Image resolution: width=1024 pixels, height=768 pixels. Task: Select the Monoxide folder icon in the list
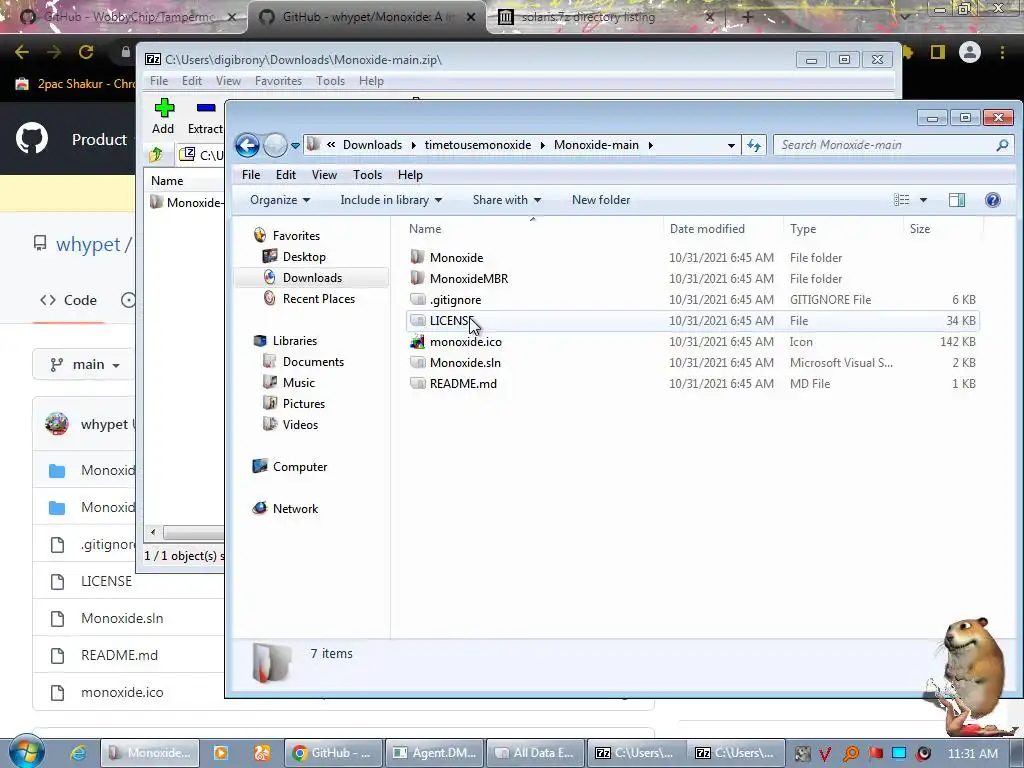click(x=417, y=257)
